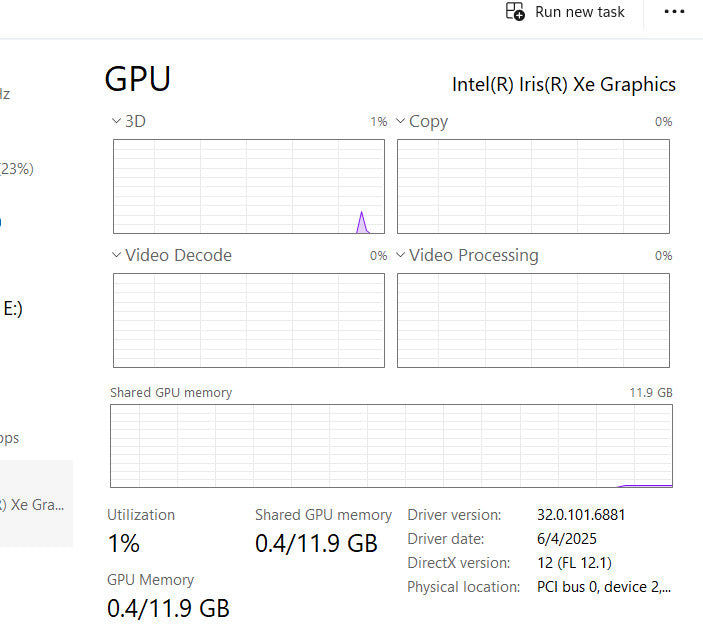This screenshot has width=703, height=642.
Task: Click the Intel(R) Iris(R) Xe Graphics name
Action: pyautogui.click(x=563, y=84)
